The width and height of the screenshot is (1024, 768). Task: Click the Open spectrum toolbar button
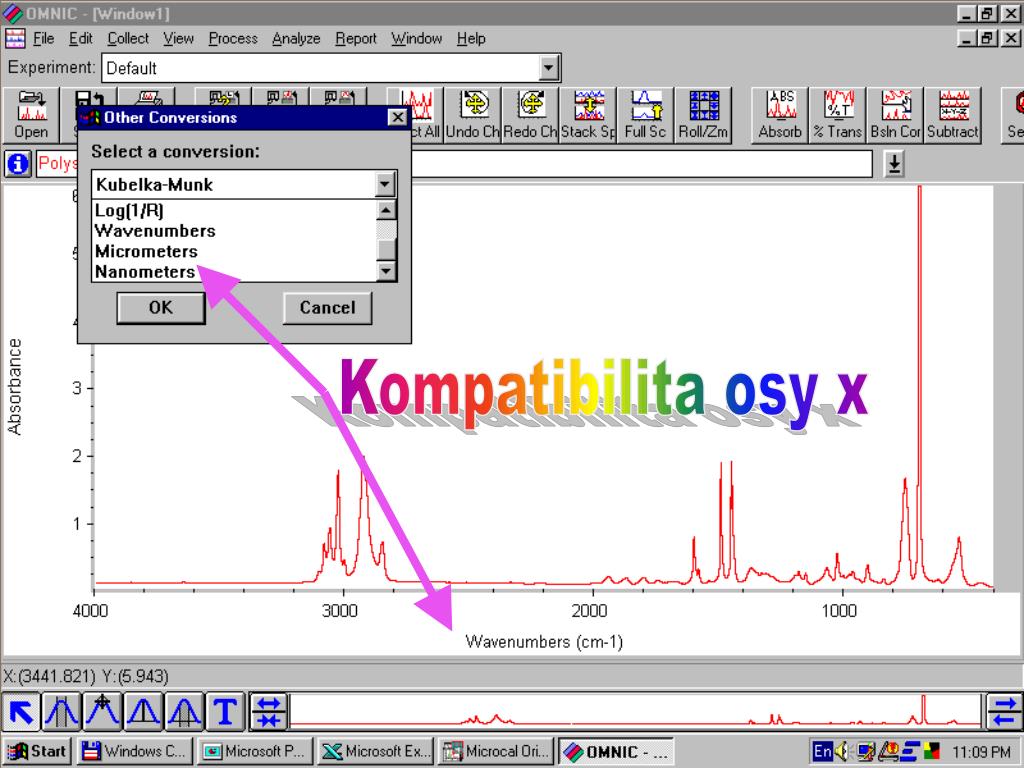click(31, 115)
